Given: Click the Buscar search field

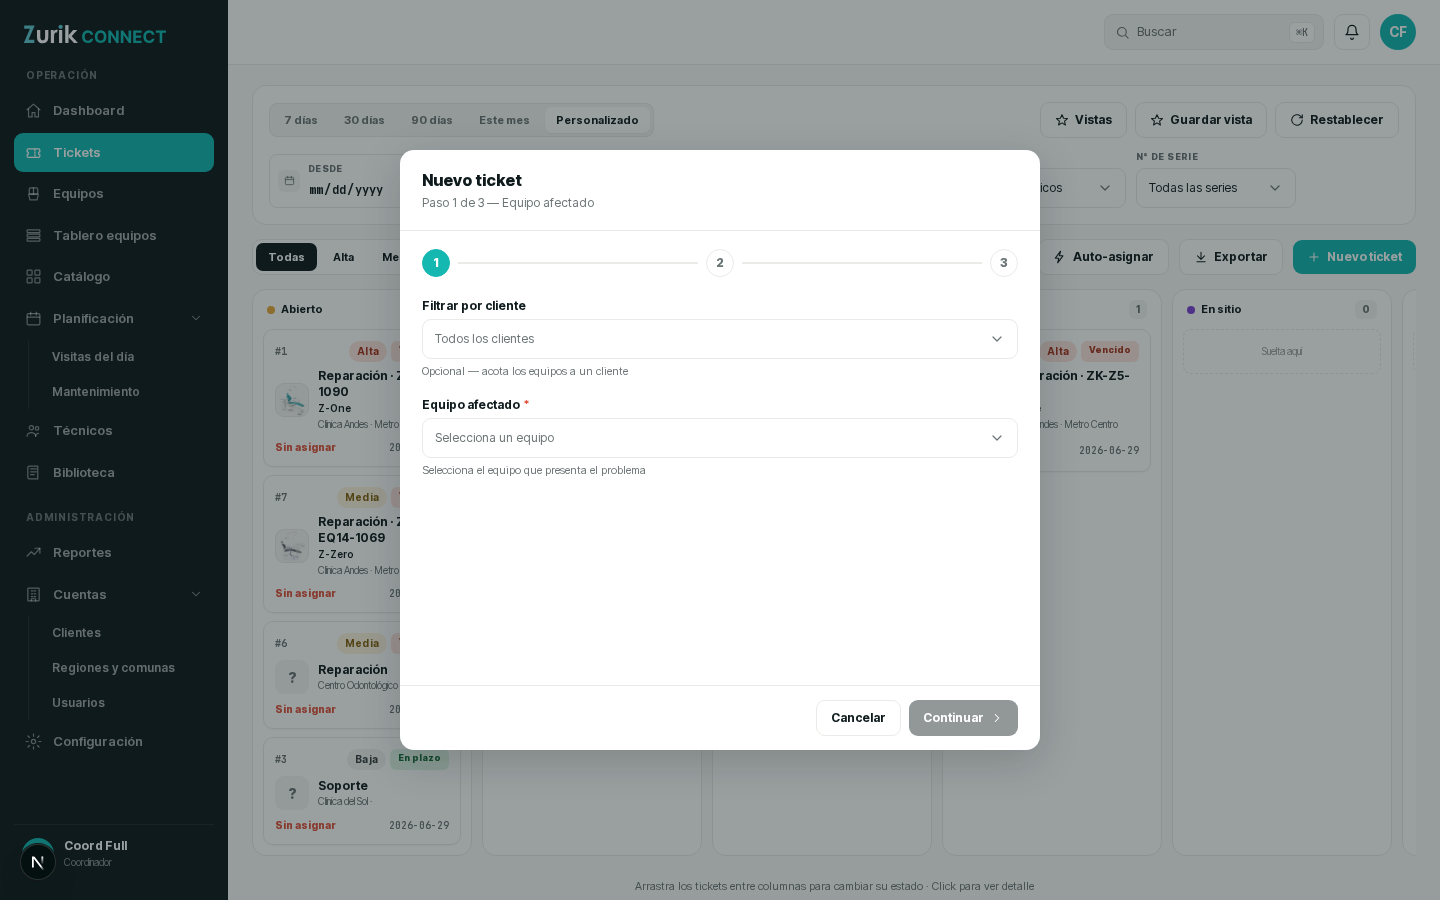Looking at the screenshot, I should pyautogui.click(x=1214, y=32).
